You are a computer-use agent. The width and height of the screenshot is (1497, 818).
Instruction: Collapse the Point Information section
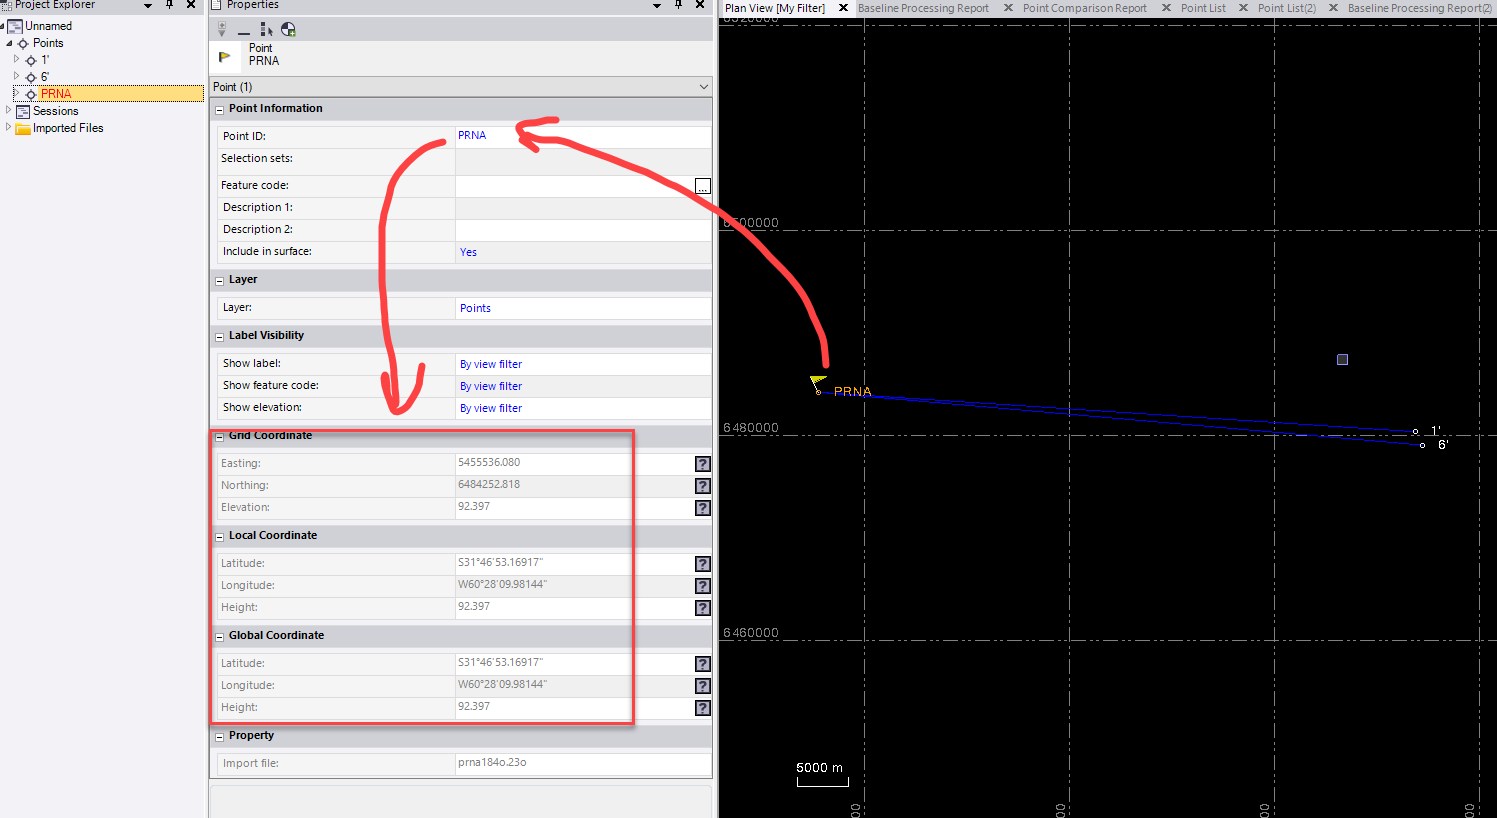(220, 110)
